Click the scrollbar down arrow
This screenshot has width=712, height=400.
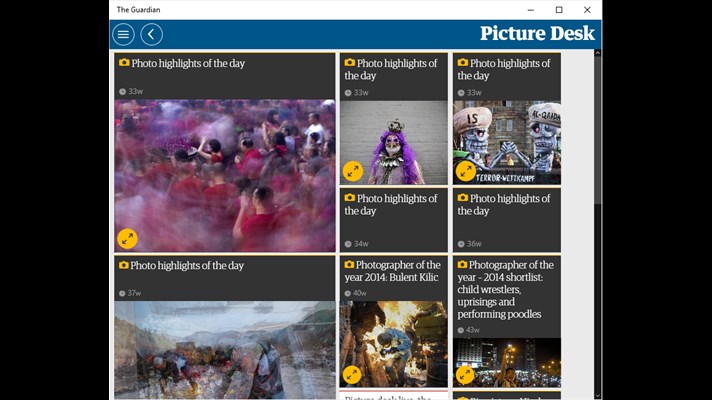pyautogui.click(x=598, y=396)
